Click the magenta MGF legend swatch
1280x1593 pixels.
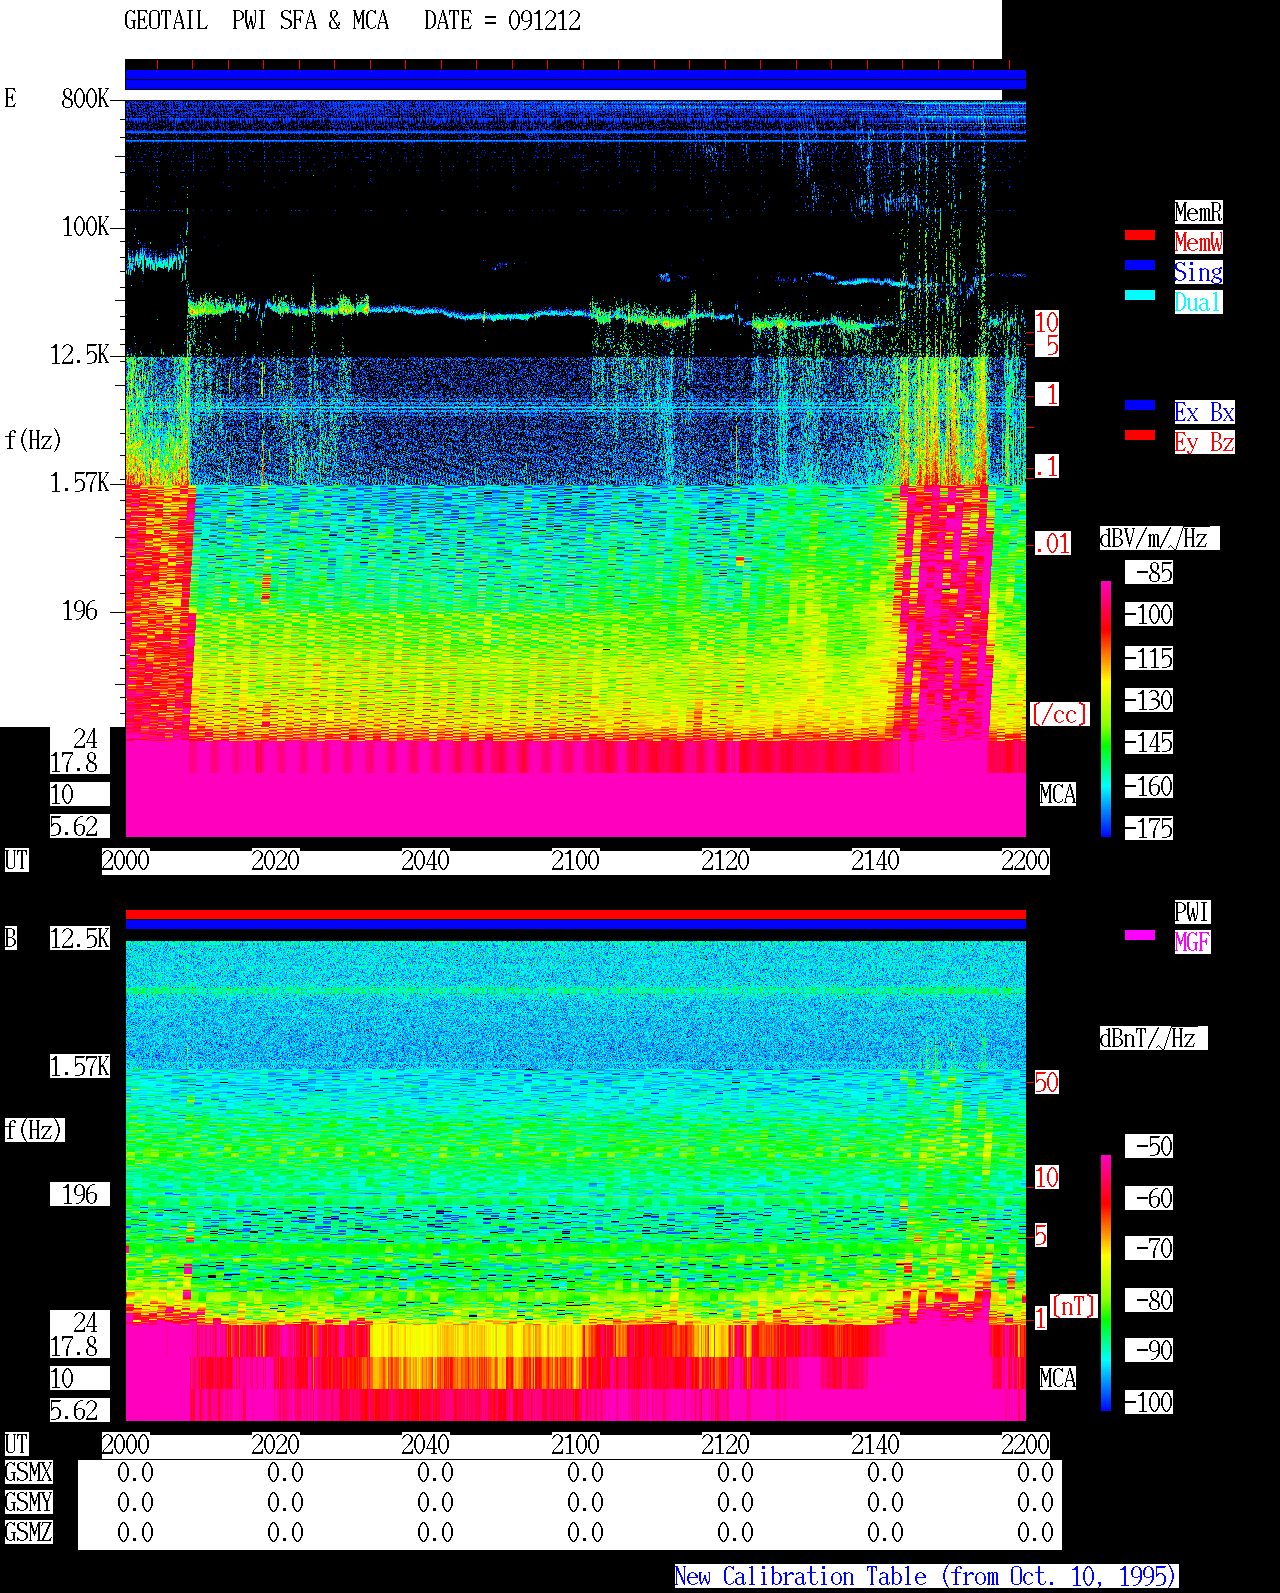(1140, 935)
